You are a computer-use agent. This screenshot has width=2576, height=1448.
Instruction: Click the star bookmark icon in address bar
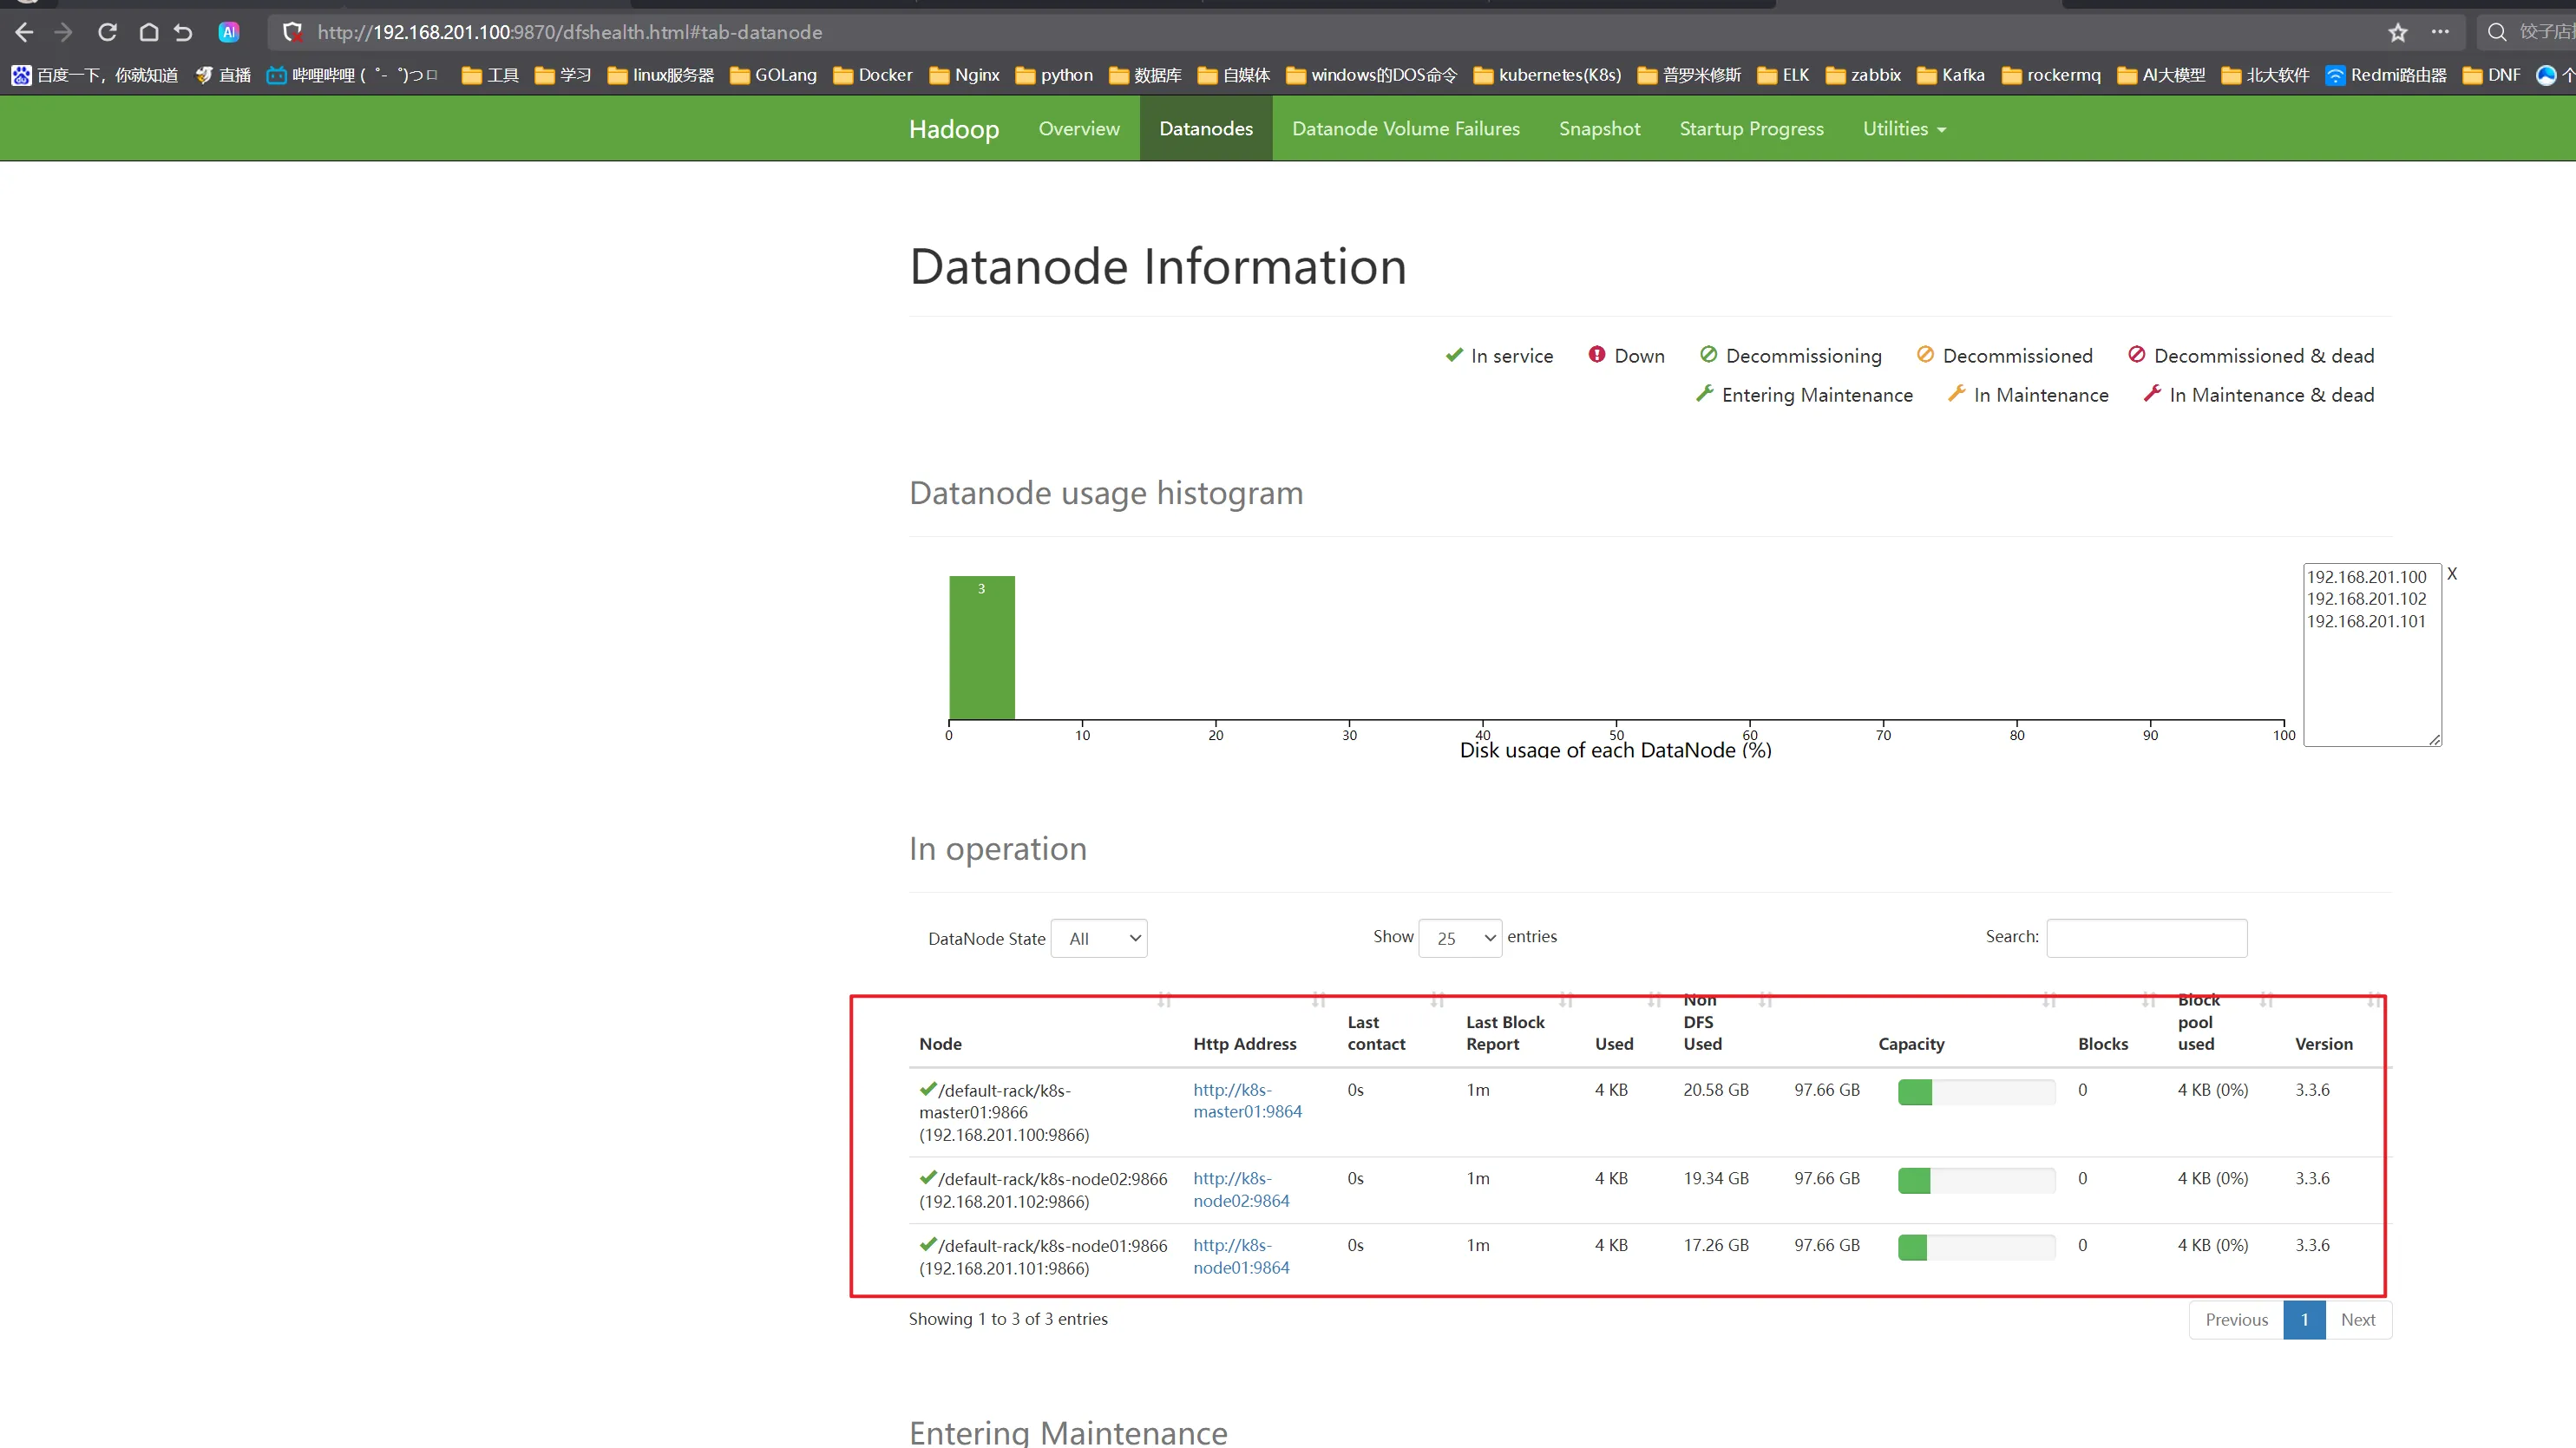click(2398, 32)
